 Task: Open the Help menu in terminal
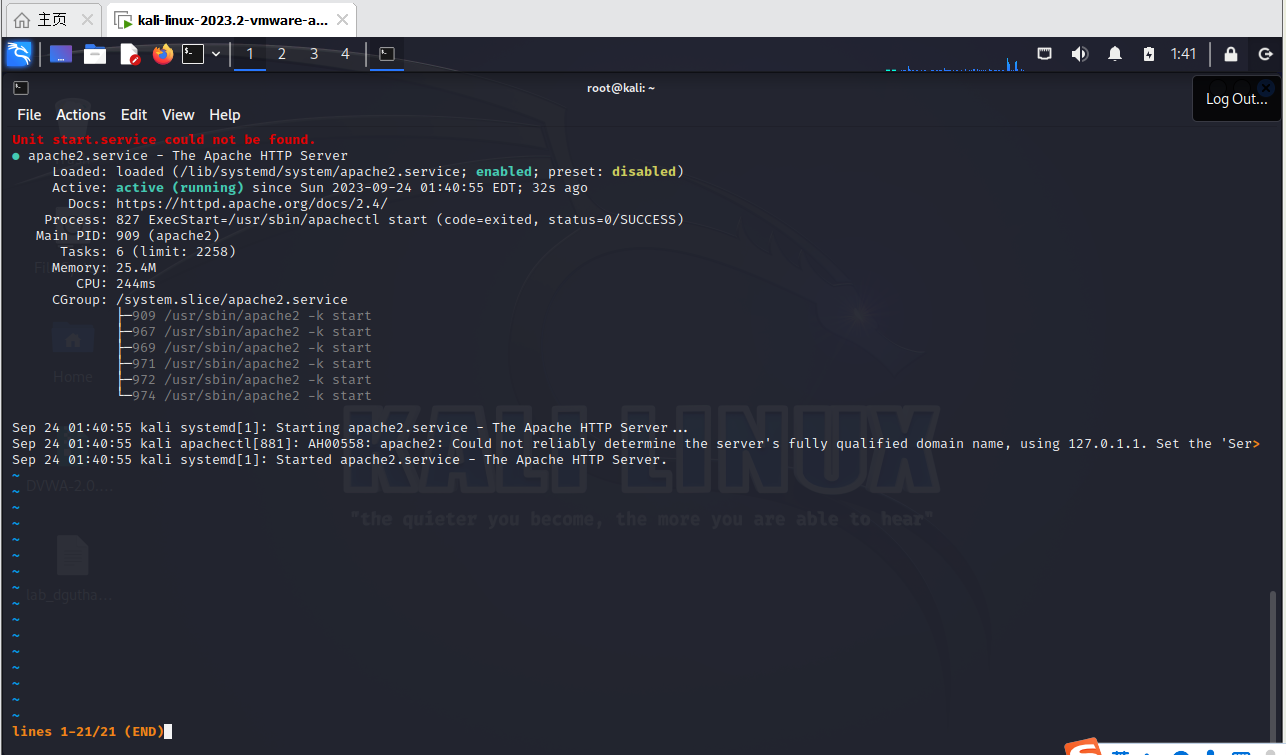225,115
